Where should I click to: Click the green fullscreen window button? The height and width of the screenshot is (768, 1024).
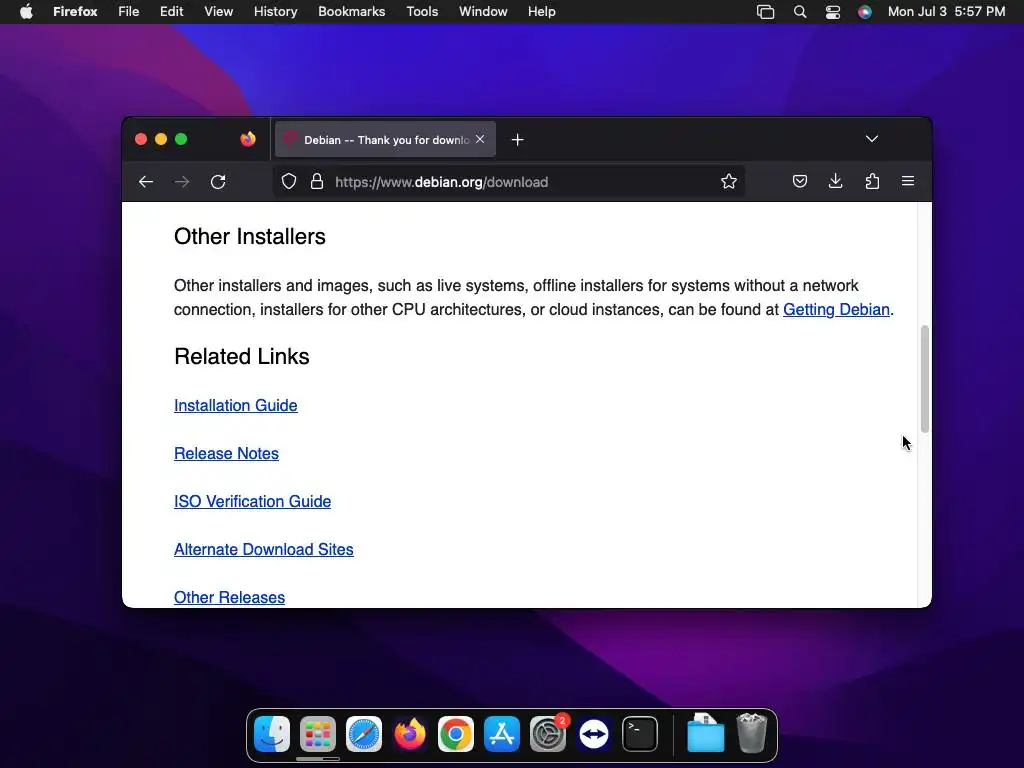point(181,139)
